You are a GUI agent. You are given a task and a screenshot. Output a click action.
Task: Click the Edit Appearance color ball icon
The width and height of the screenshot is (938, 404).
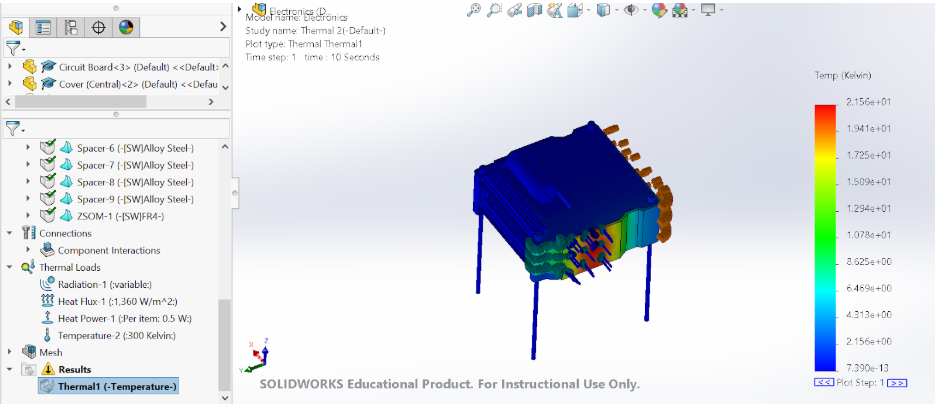coord(659,10)
